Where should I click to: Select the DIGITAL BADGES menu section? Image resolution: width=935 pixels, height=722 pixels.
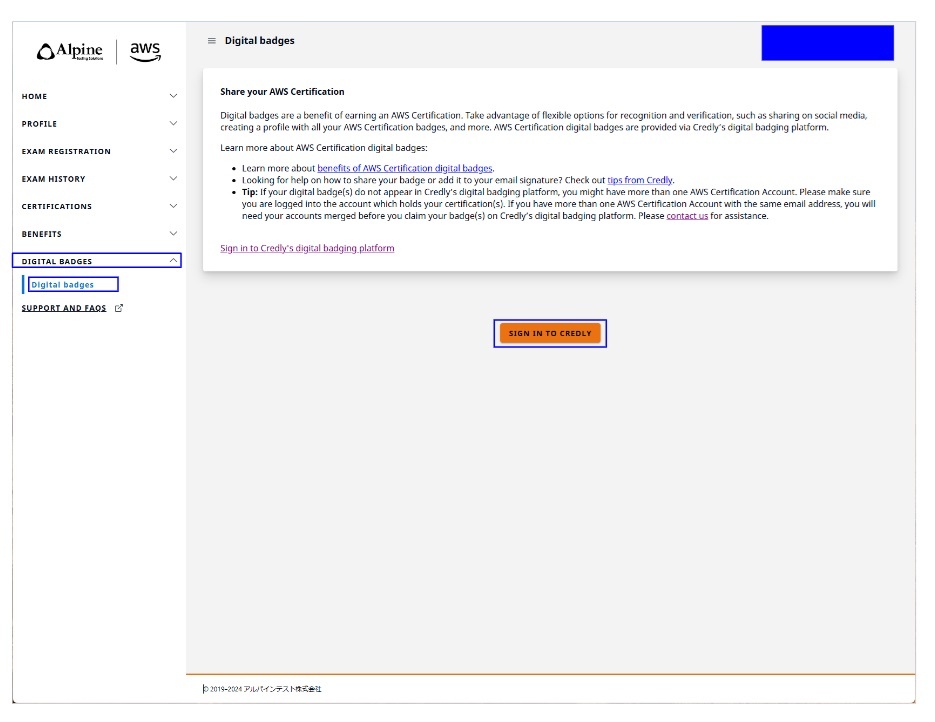point(97,261)
